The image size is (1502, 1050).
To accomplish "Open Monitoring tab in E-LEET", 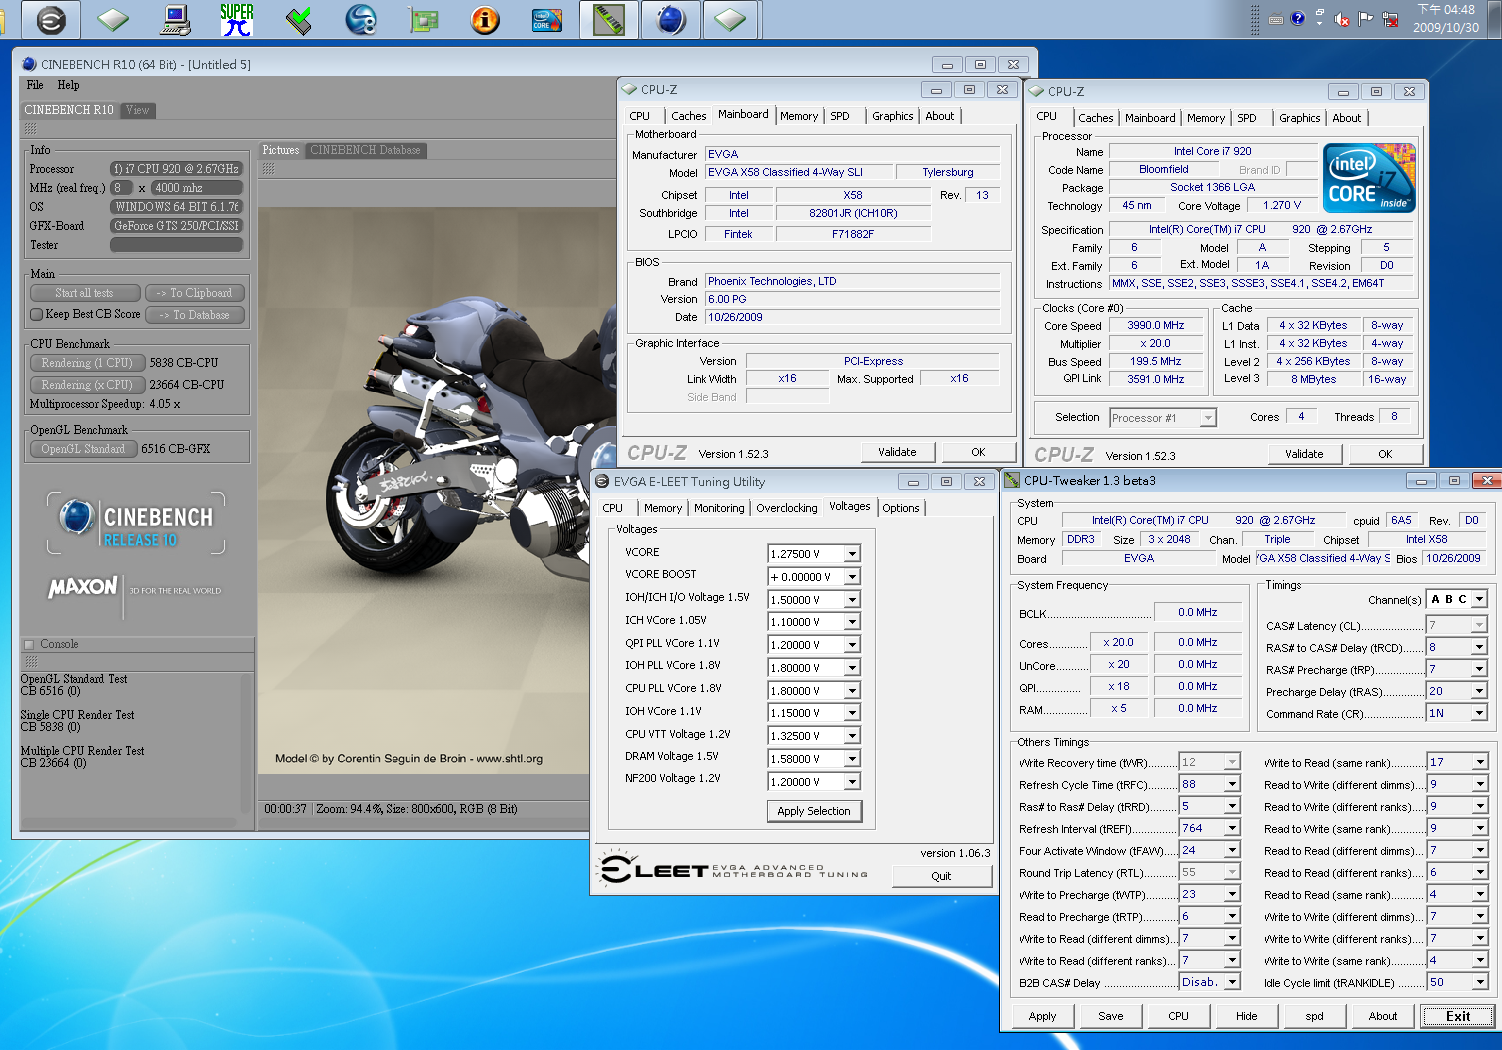I will (x=719, y=508).
